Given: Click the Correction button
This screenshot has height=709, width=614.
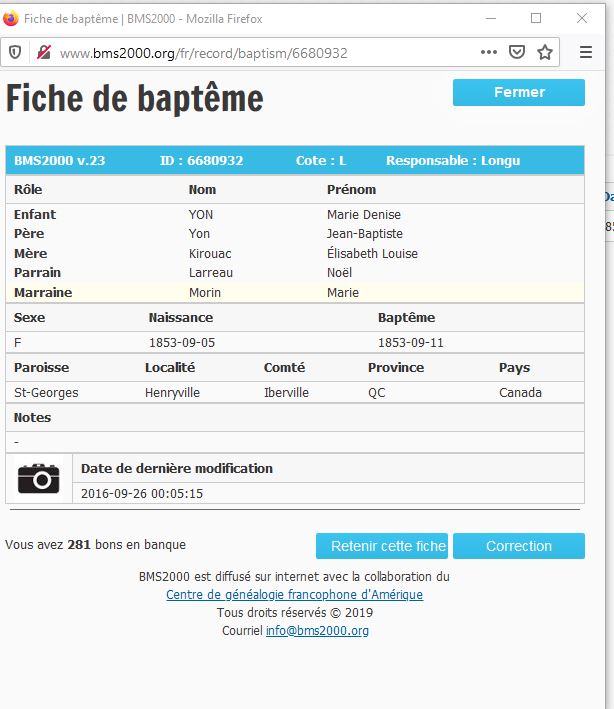Looking at the screenshot, I should 519,546.
